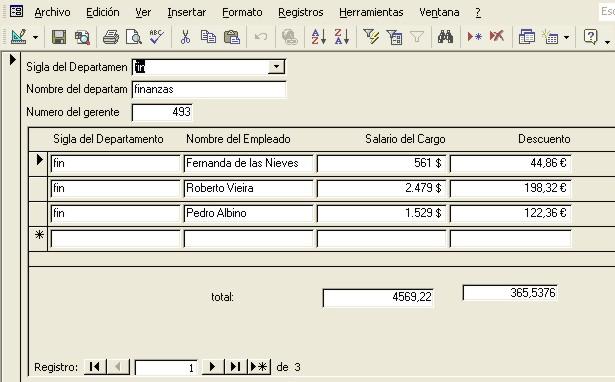
Task: Click the record number box
Action: click(166, 367)
